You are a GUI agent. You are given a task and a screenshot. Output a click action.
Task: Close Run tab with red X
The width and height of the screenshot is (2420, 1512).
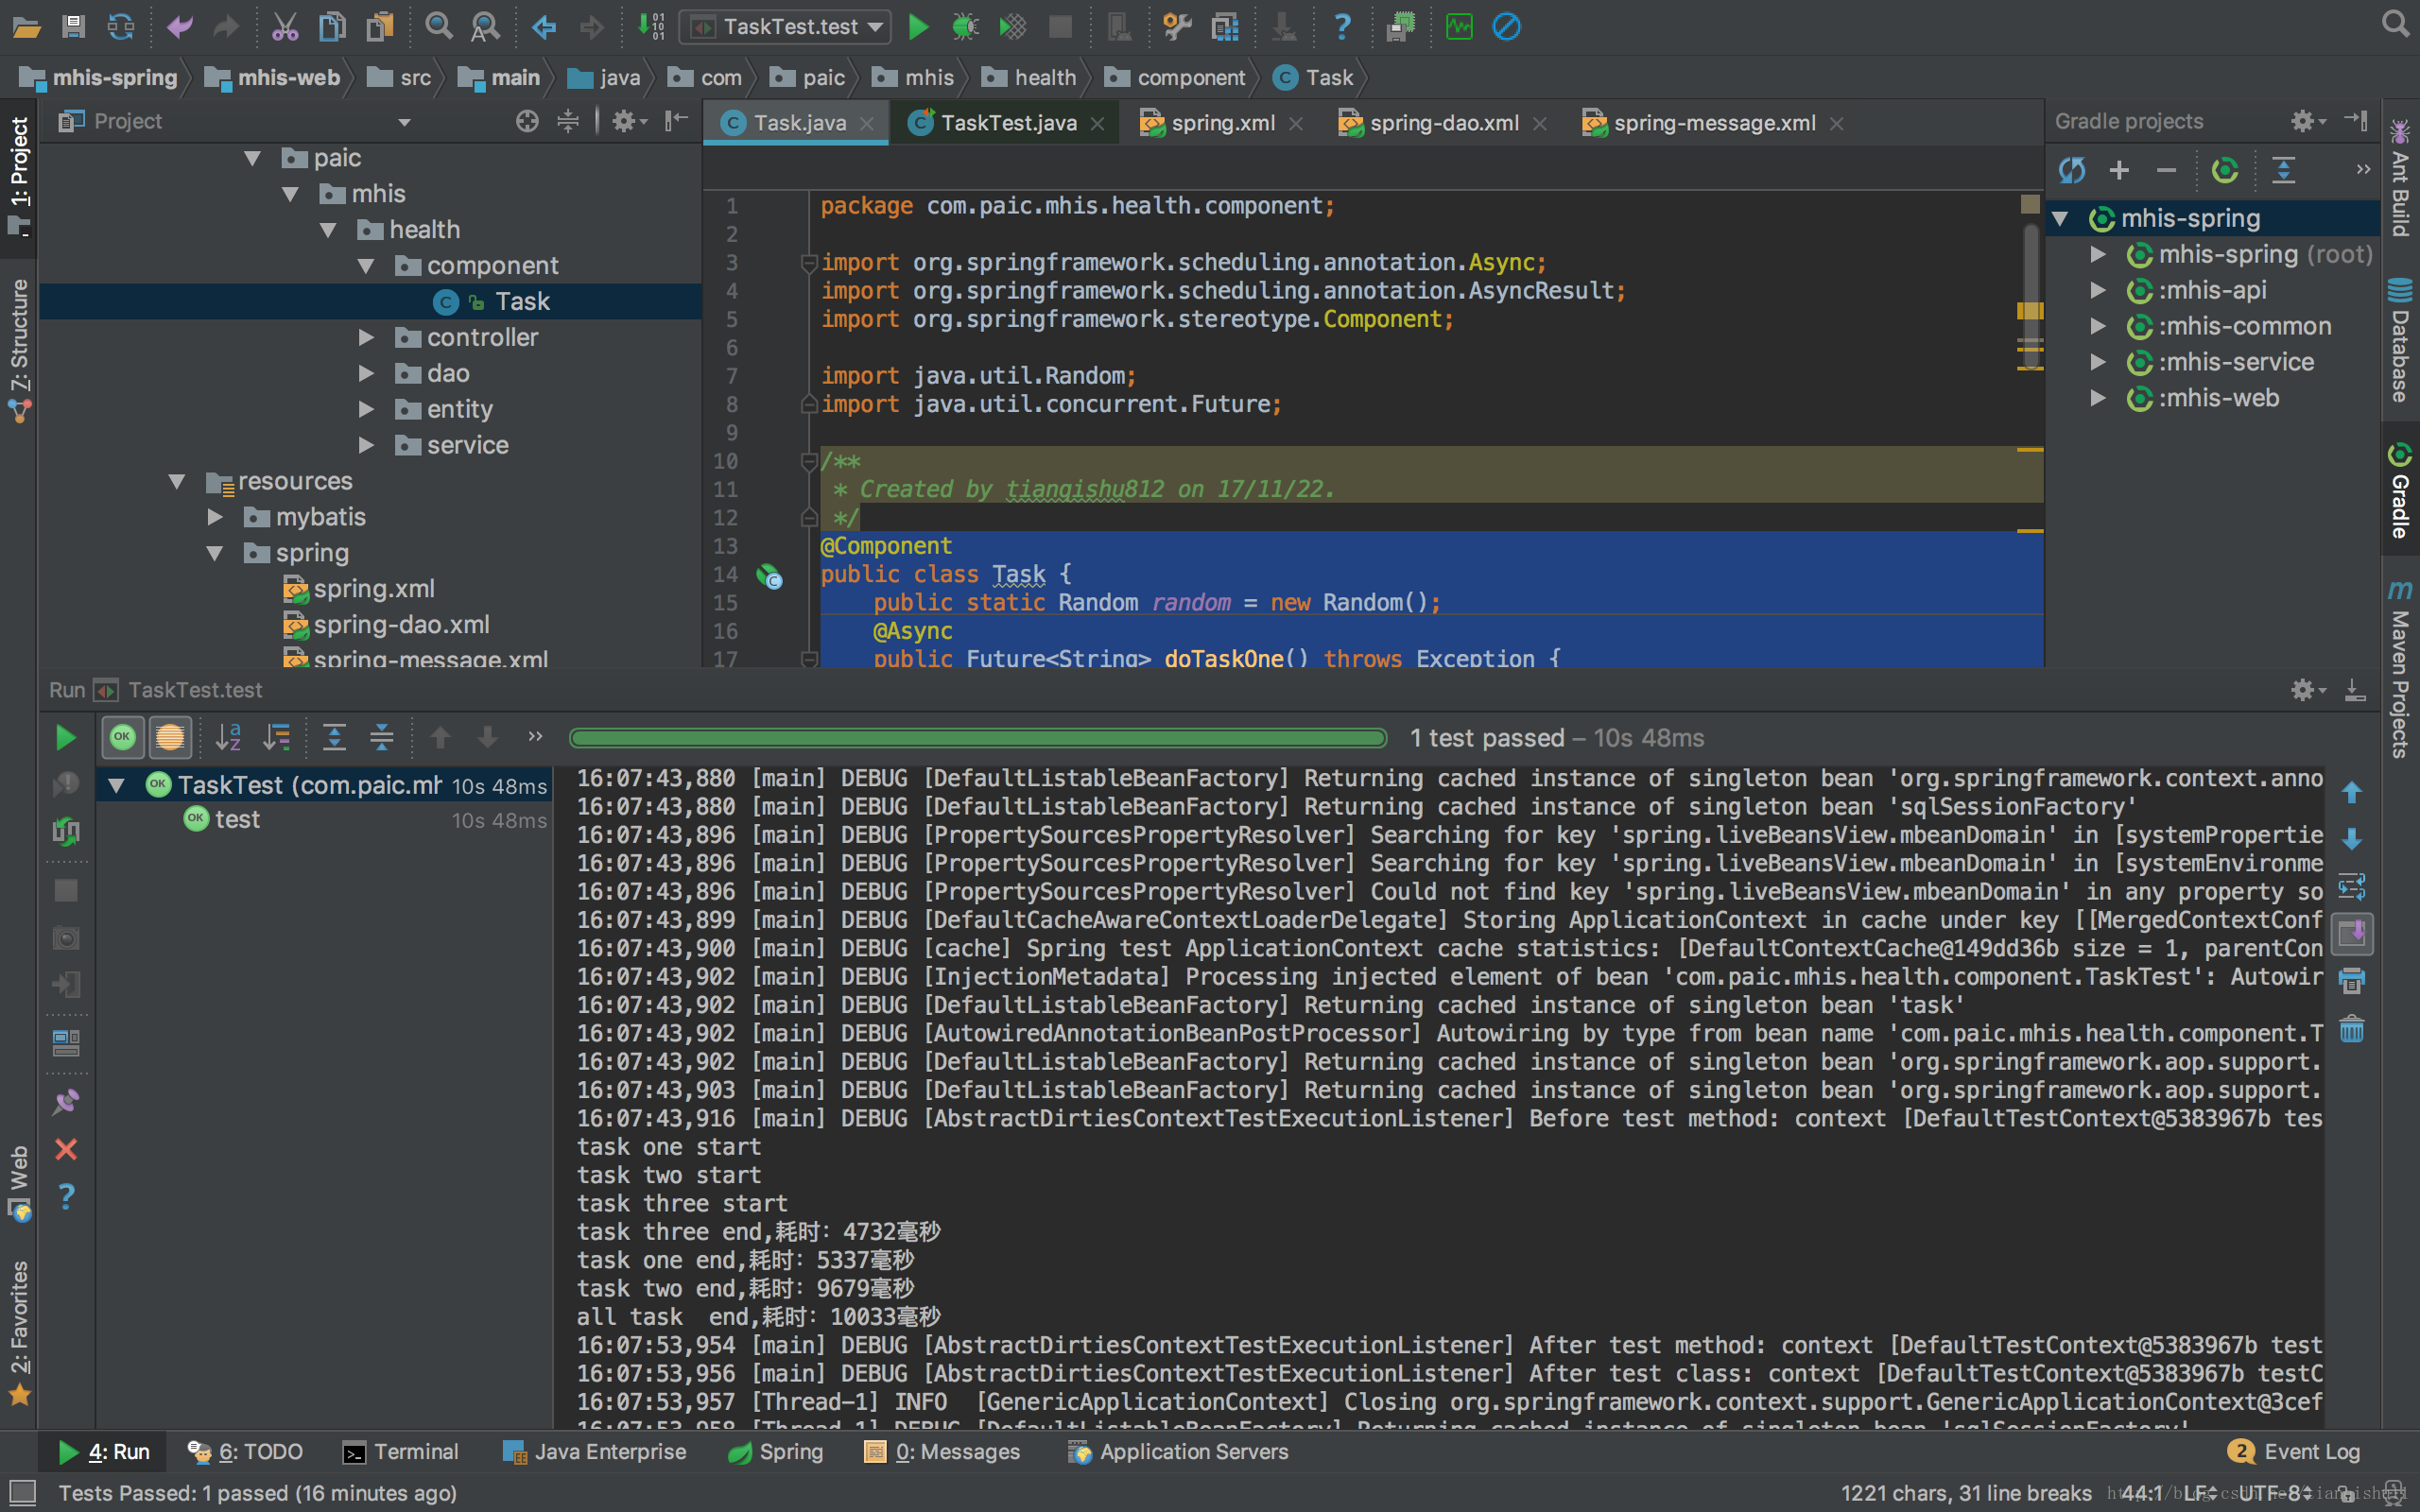(66, 1149)
